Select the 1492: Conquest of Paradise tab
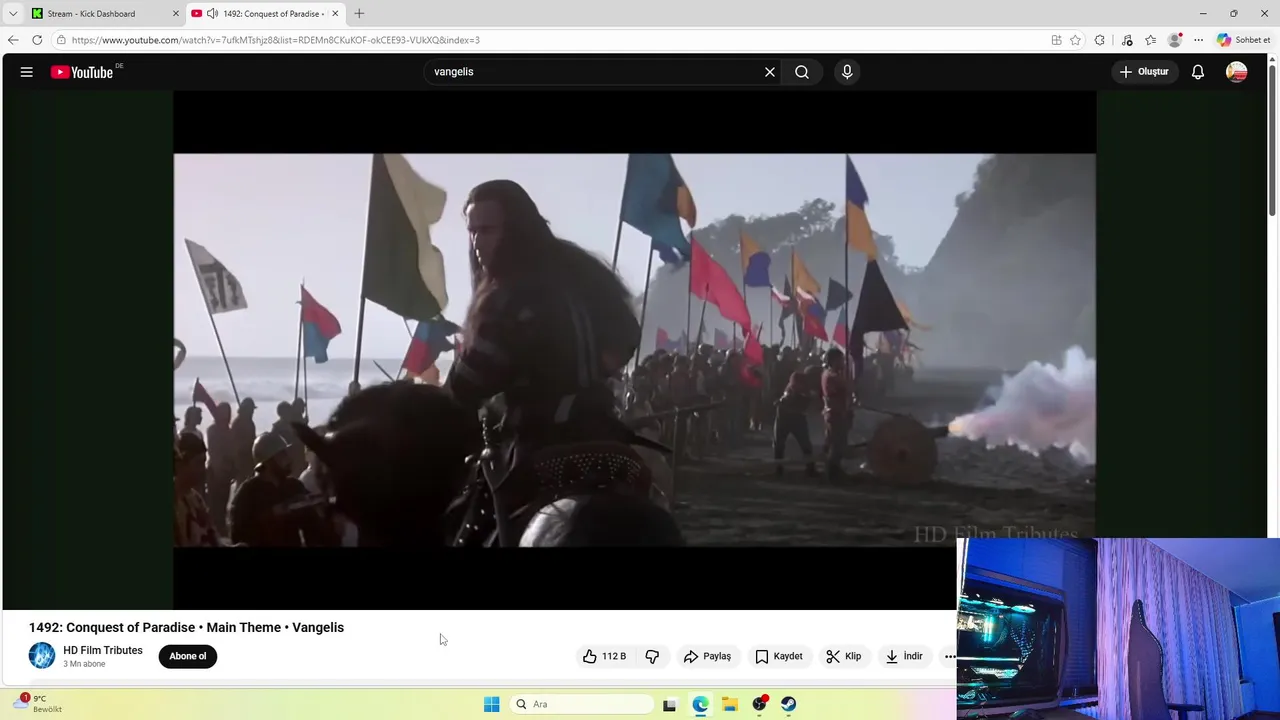 click(265, 14)
